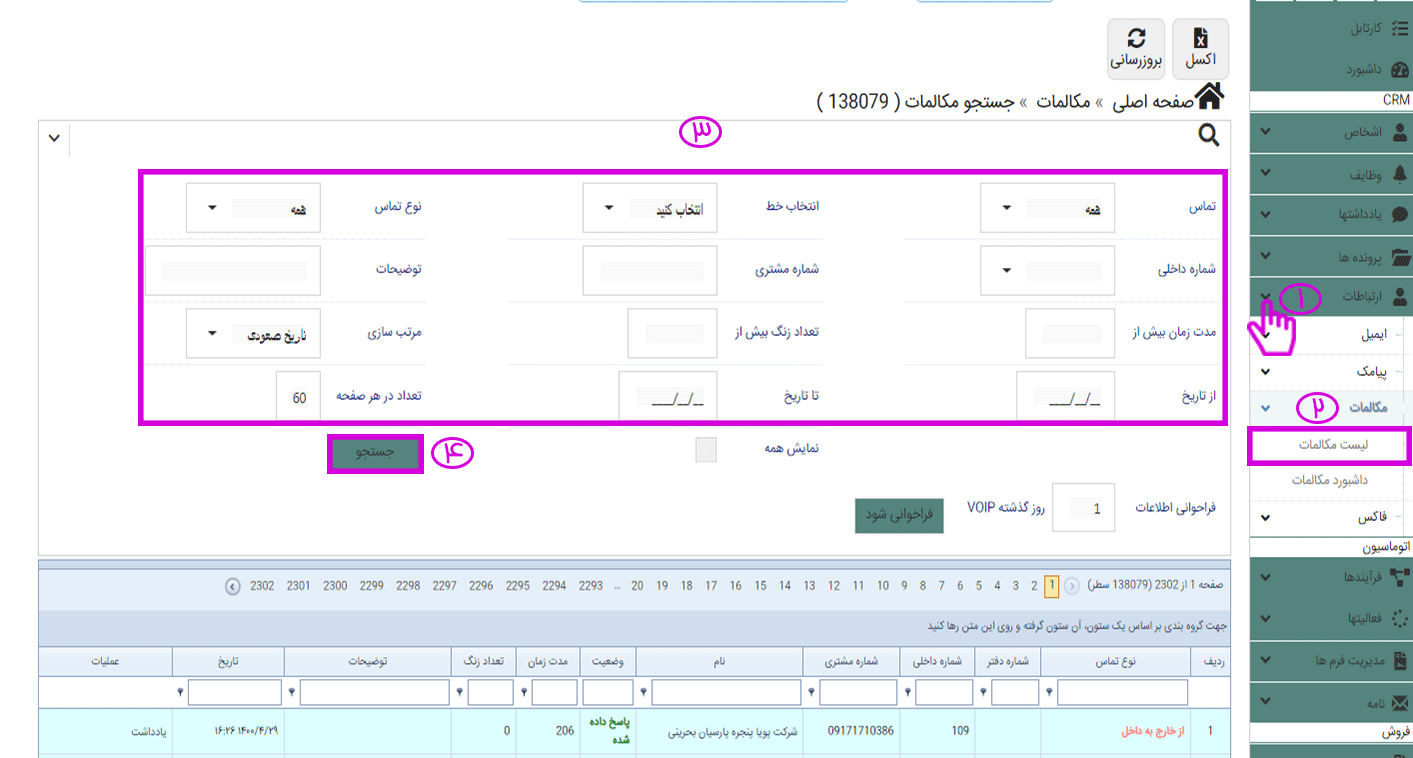The width and height of the screenshot is (1413, 758).
Task: Open the تماس dropdown
Action: 1047,208
